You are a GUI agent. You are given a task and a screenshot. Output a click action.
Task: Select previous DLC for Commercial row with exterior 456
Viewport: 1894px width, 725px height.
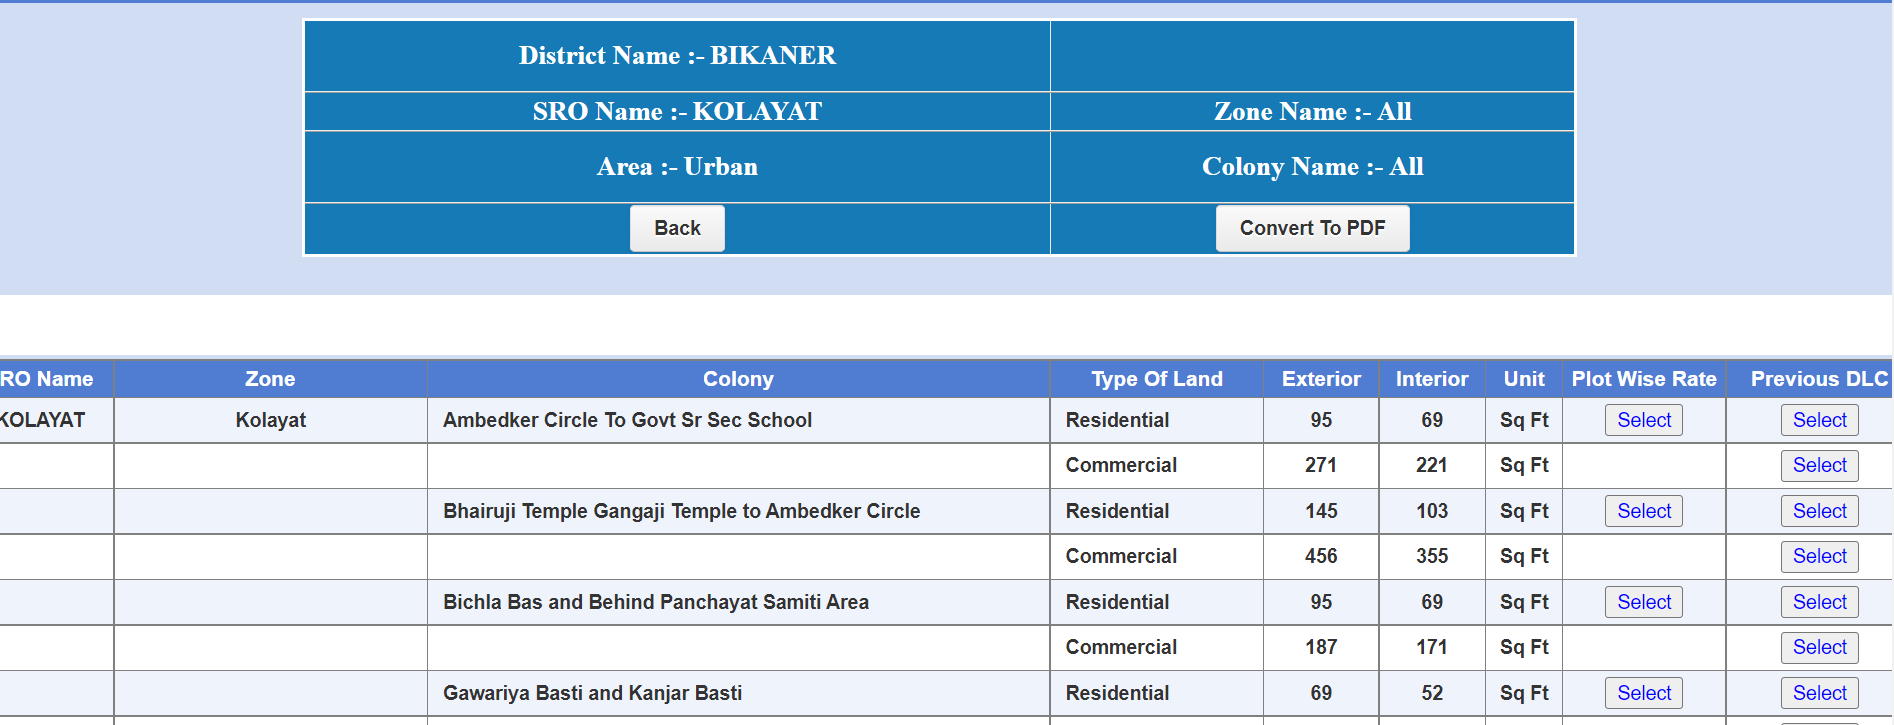pos(1819,556)
